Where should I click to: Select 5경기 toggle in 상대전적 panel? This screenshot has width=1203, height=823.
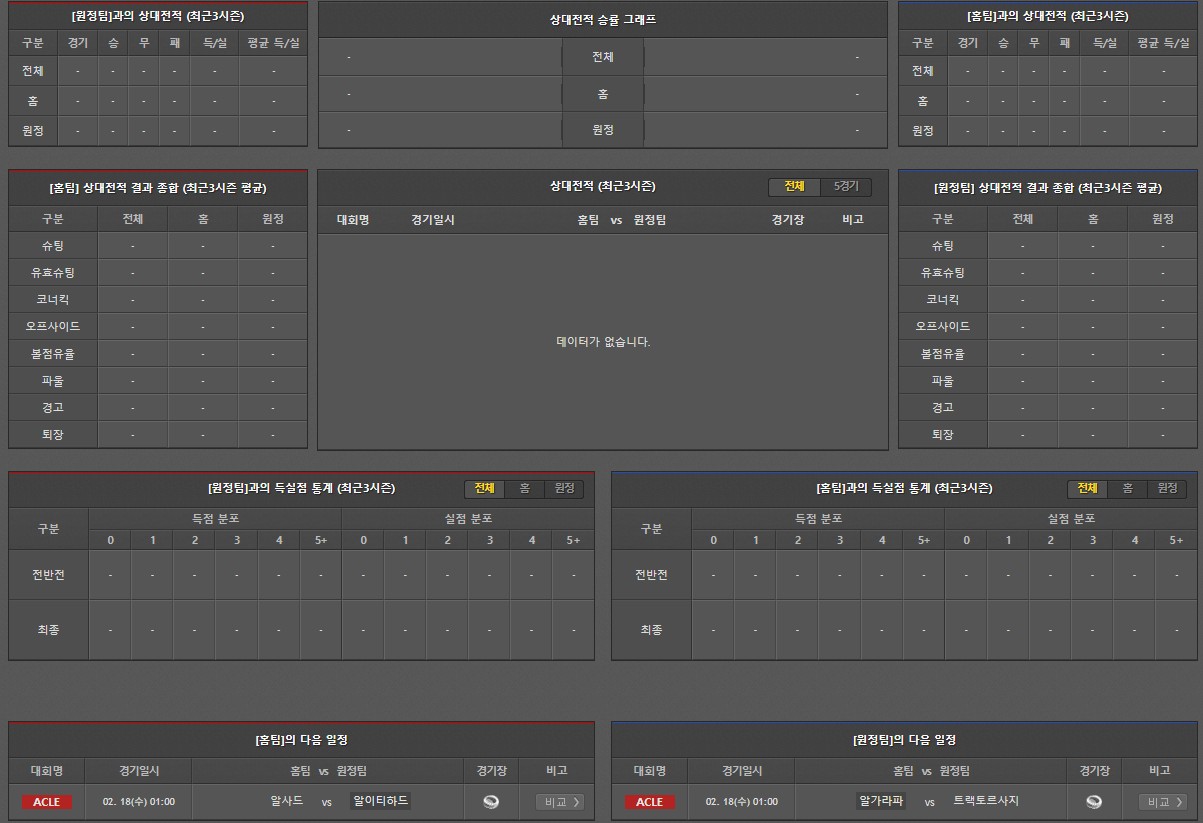click(845, 187)
